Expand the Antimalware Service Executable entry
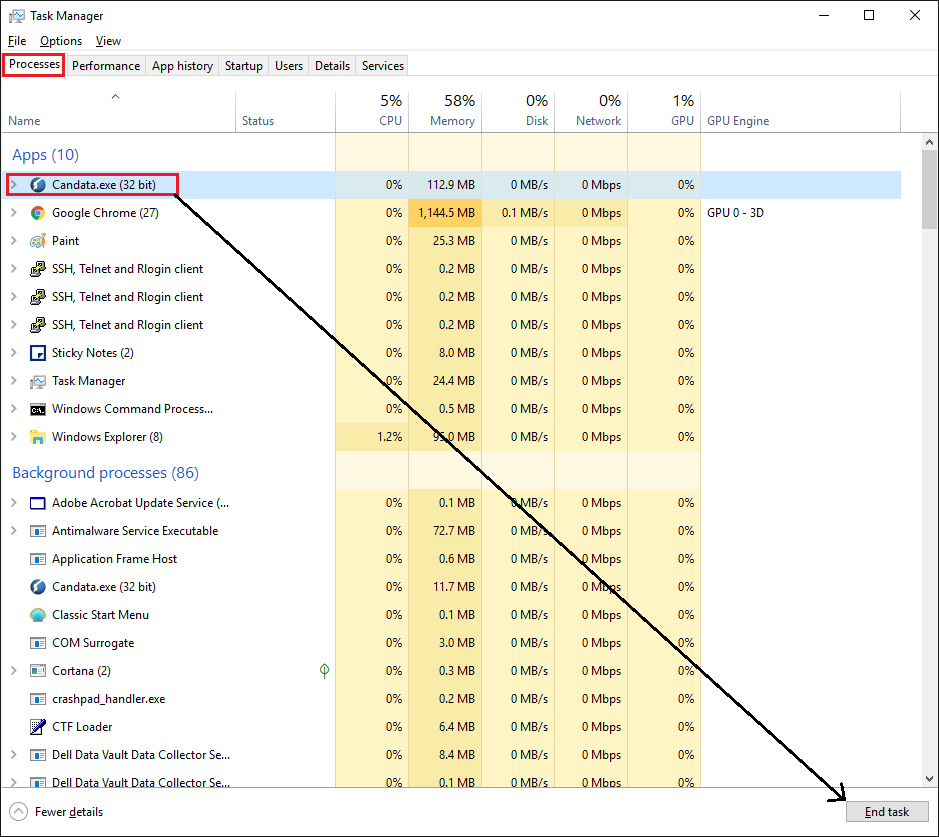 pyautogui.click(x=14, y=530)
